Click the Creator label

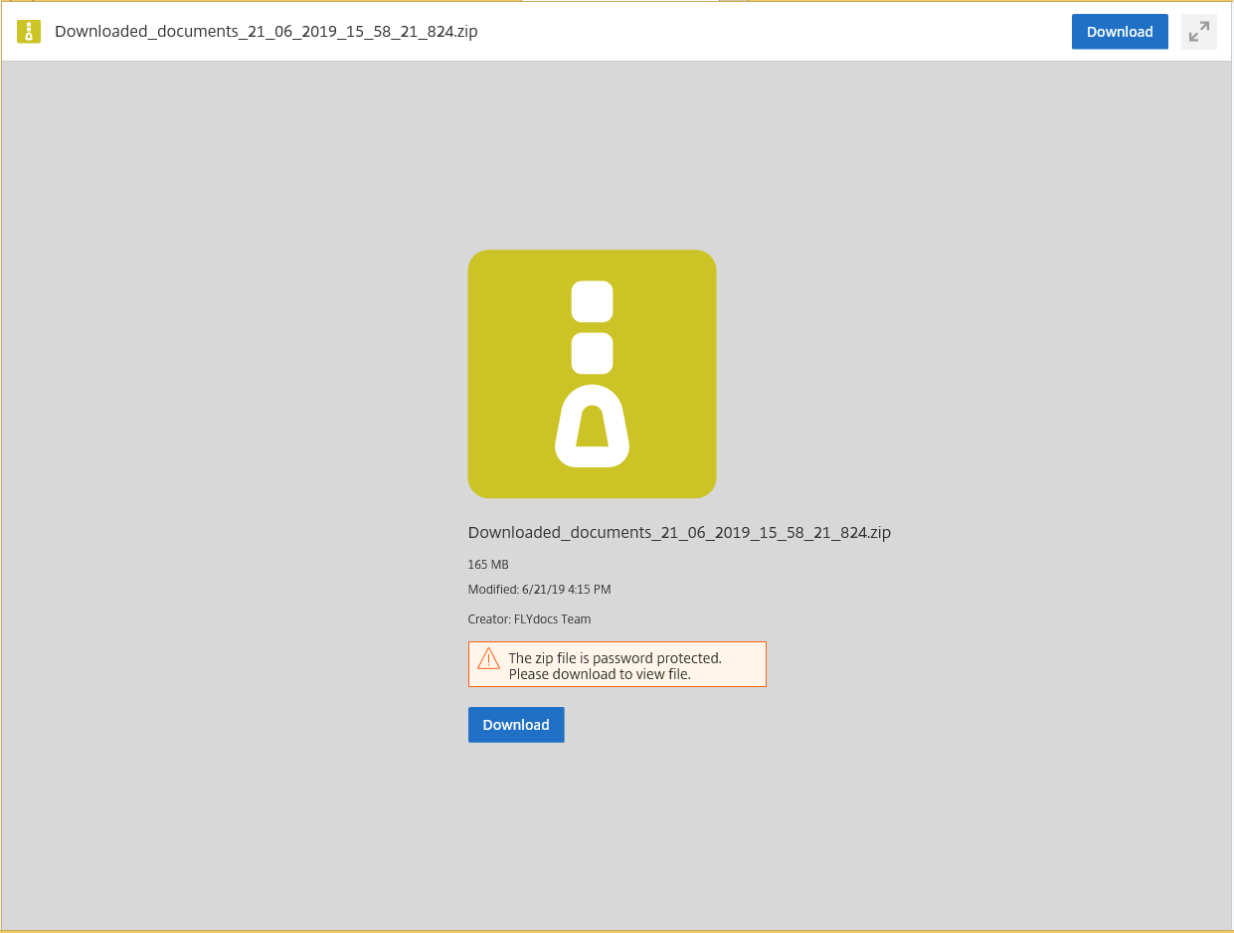click(488, 619)
